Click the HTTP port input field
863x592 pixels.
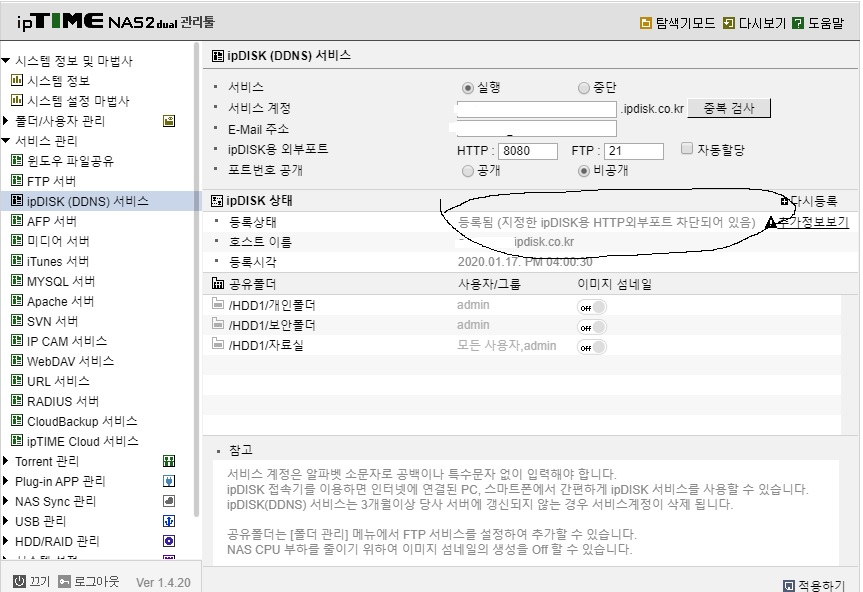point(528,151)
